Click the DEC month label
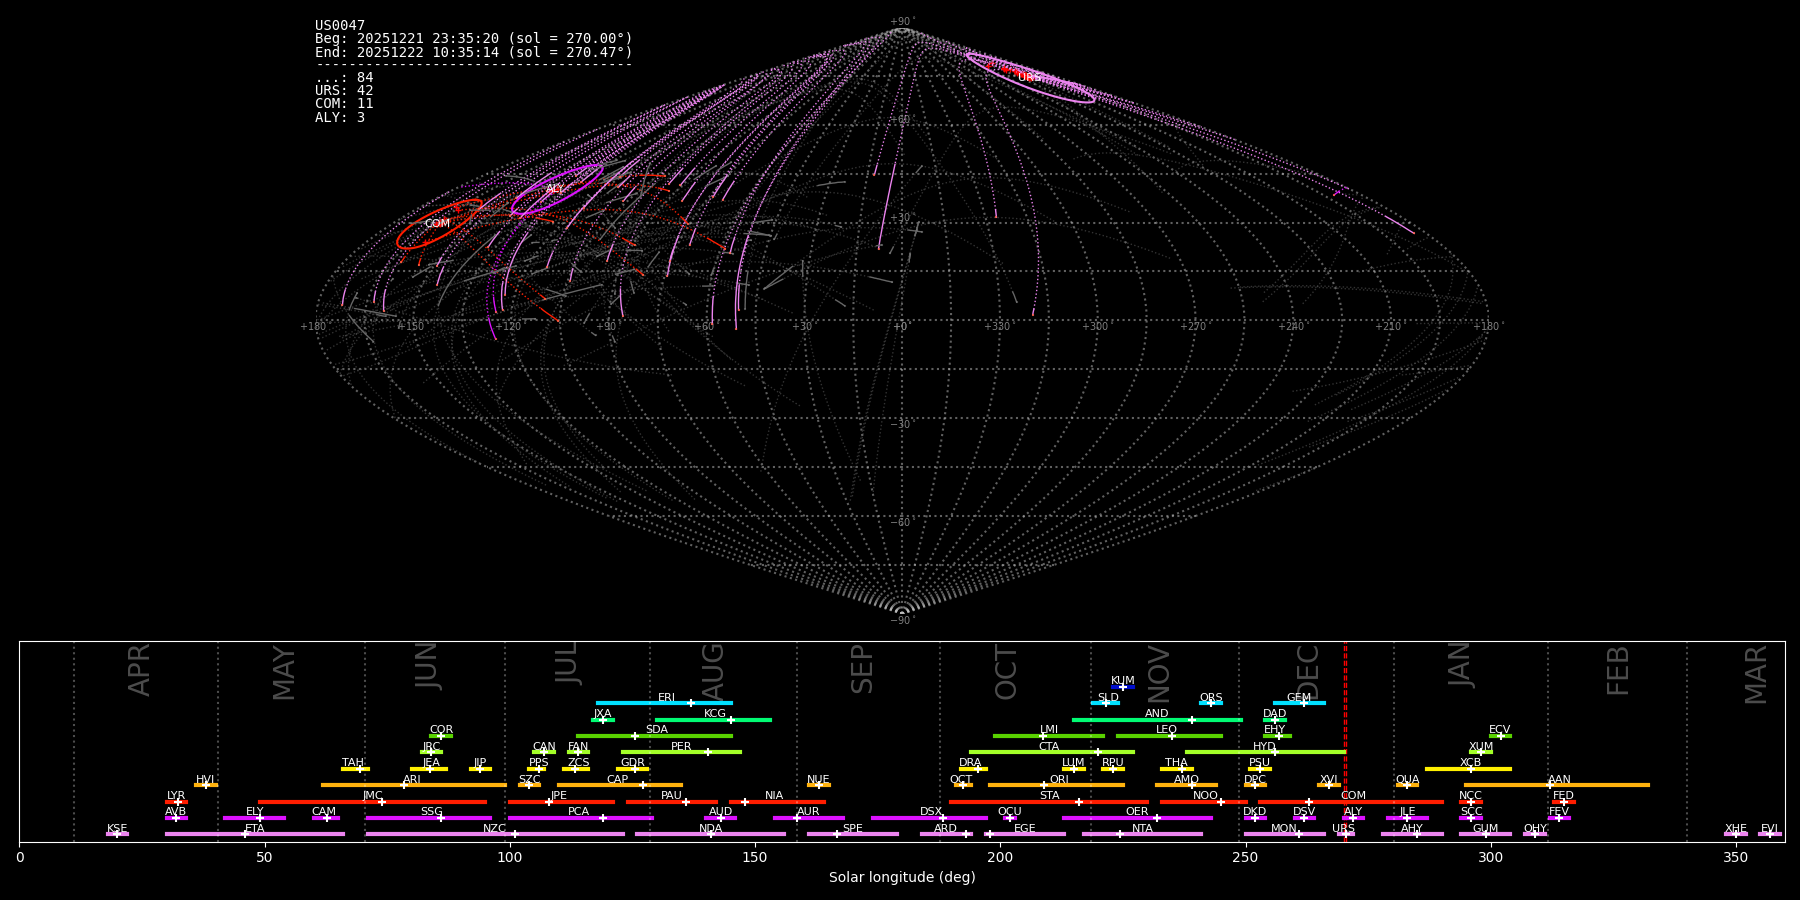Image resolution: width=1800 pixels, height=900 pixels. point(1308,672)
